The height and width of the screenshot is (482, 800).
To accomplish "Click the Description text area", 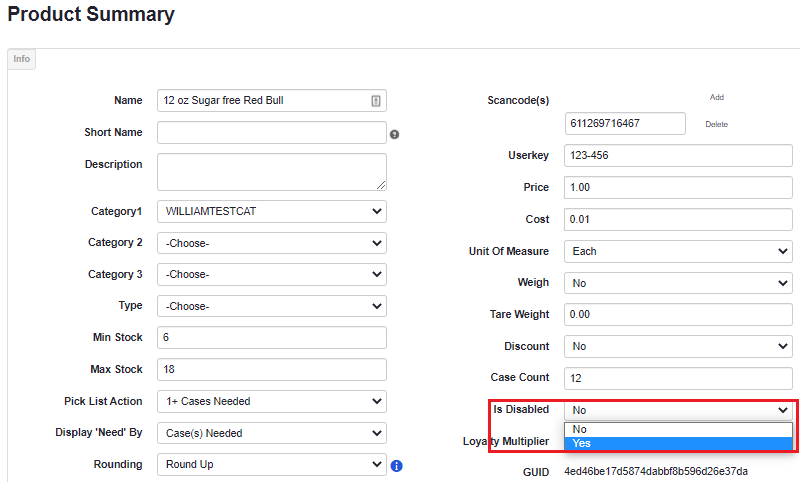I will (x=271, y=172).
